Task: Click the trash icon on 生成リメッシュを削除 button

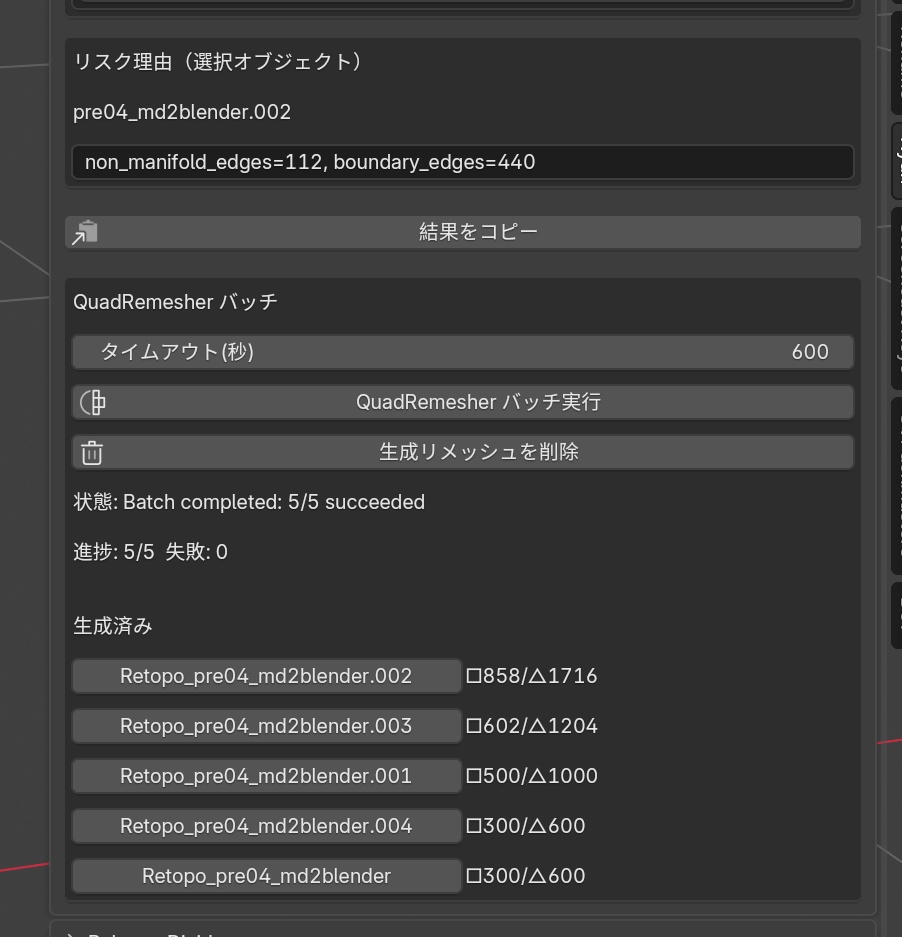Action: point(91,452)
